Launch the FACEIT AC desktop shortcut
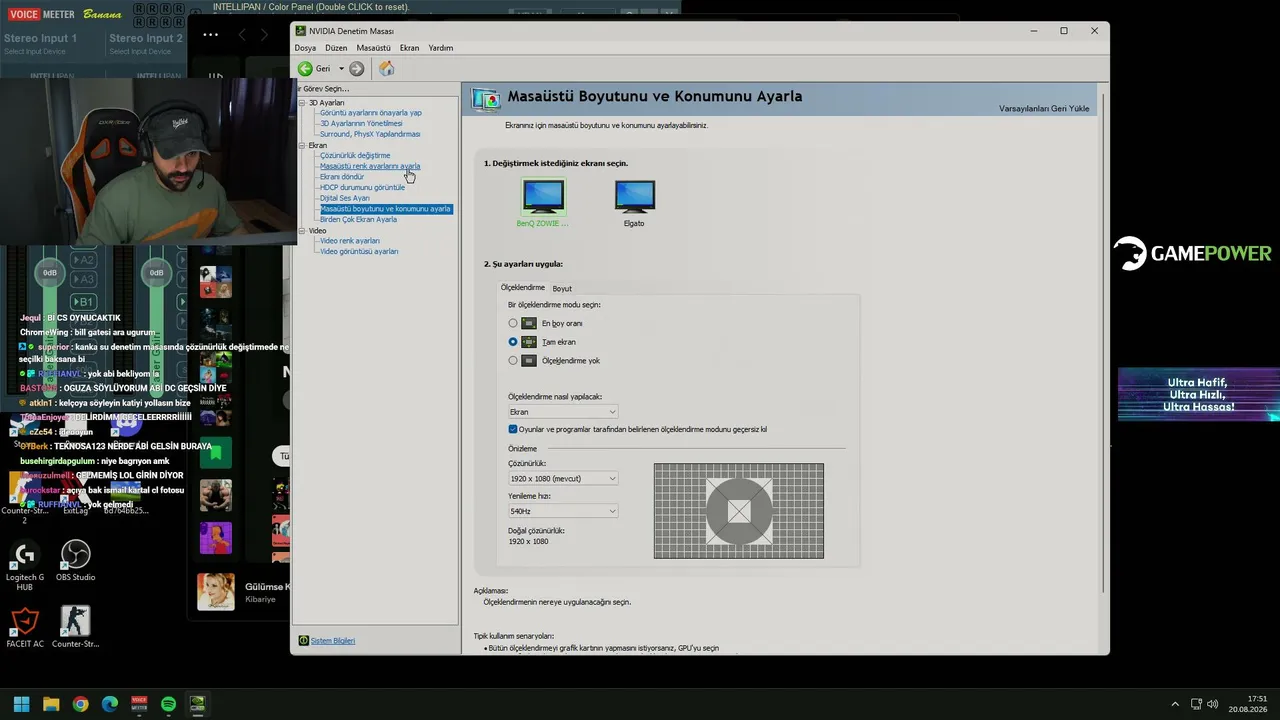The height and width of the screenshot is (720, 1280). click(x=25, y=628)
